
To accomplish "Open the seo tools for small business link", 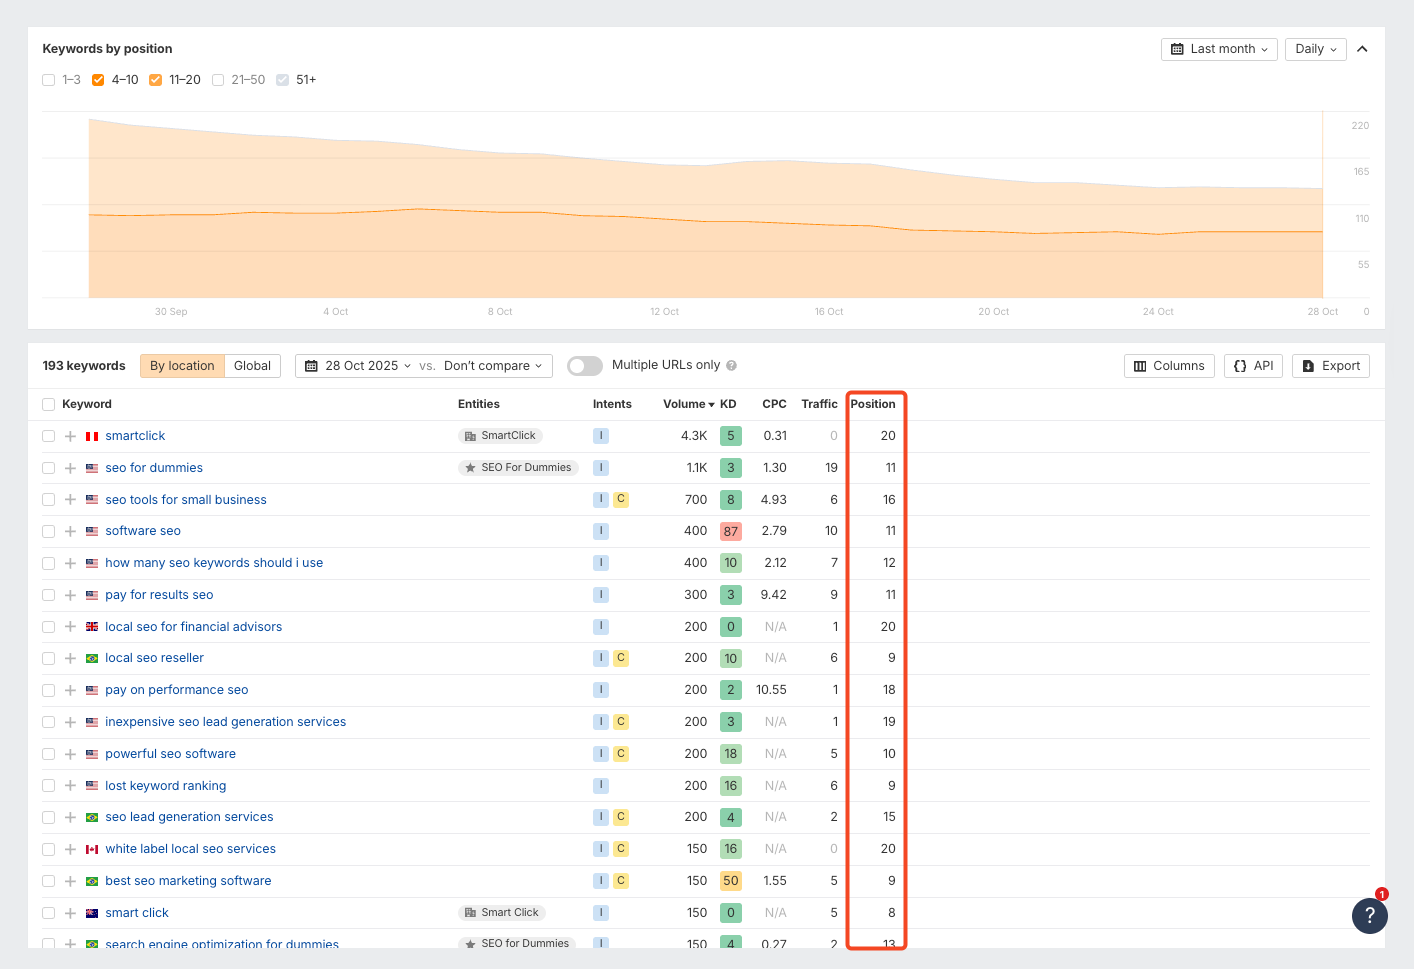I will tap(186, 500).
